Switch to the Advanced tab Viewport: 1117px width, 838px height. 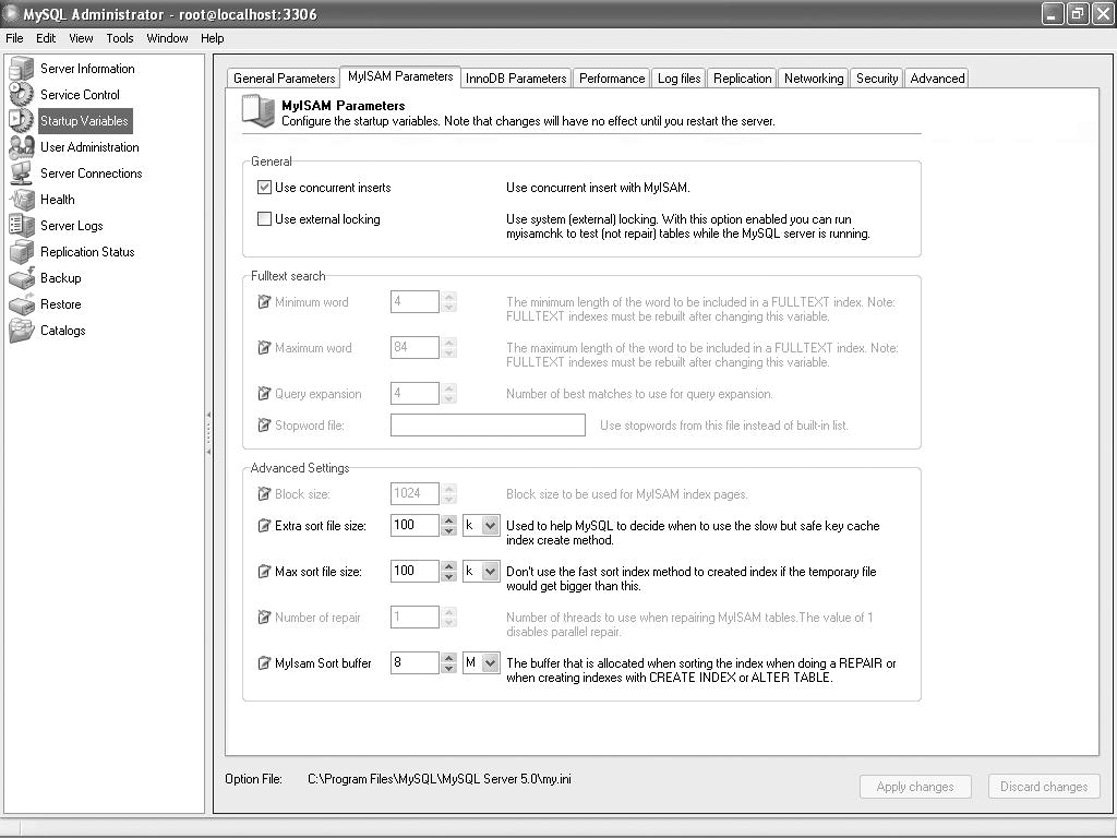937,78
